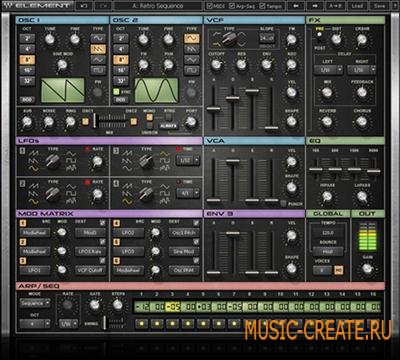Open delay Left time dropdown

coord(328,70)
